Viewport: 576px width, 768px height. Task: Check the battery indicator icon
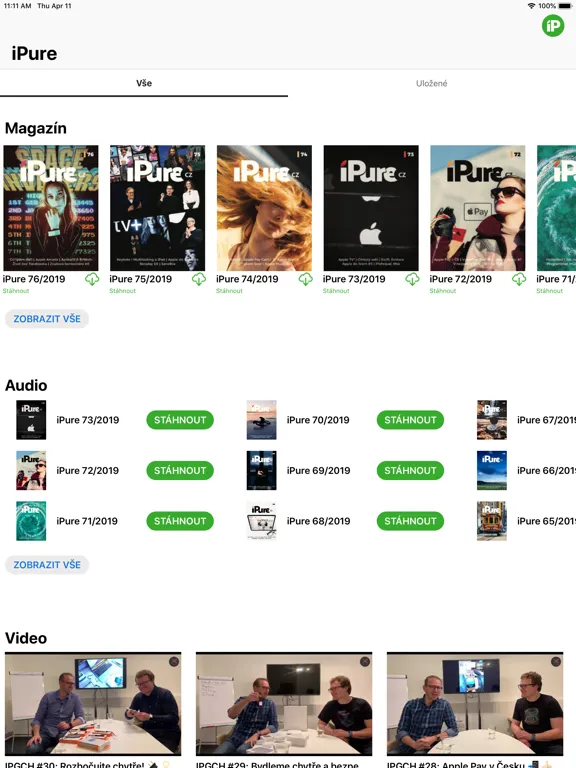(x=565, y=6)
